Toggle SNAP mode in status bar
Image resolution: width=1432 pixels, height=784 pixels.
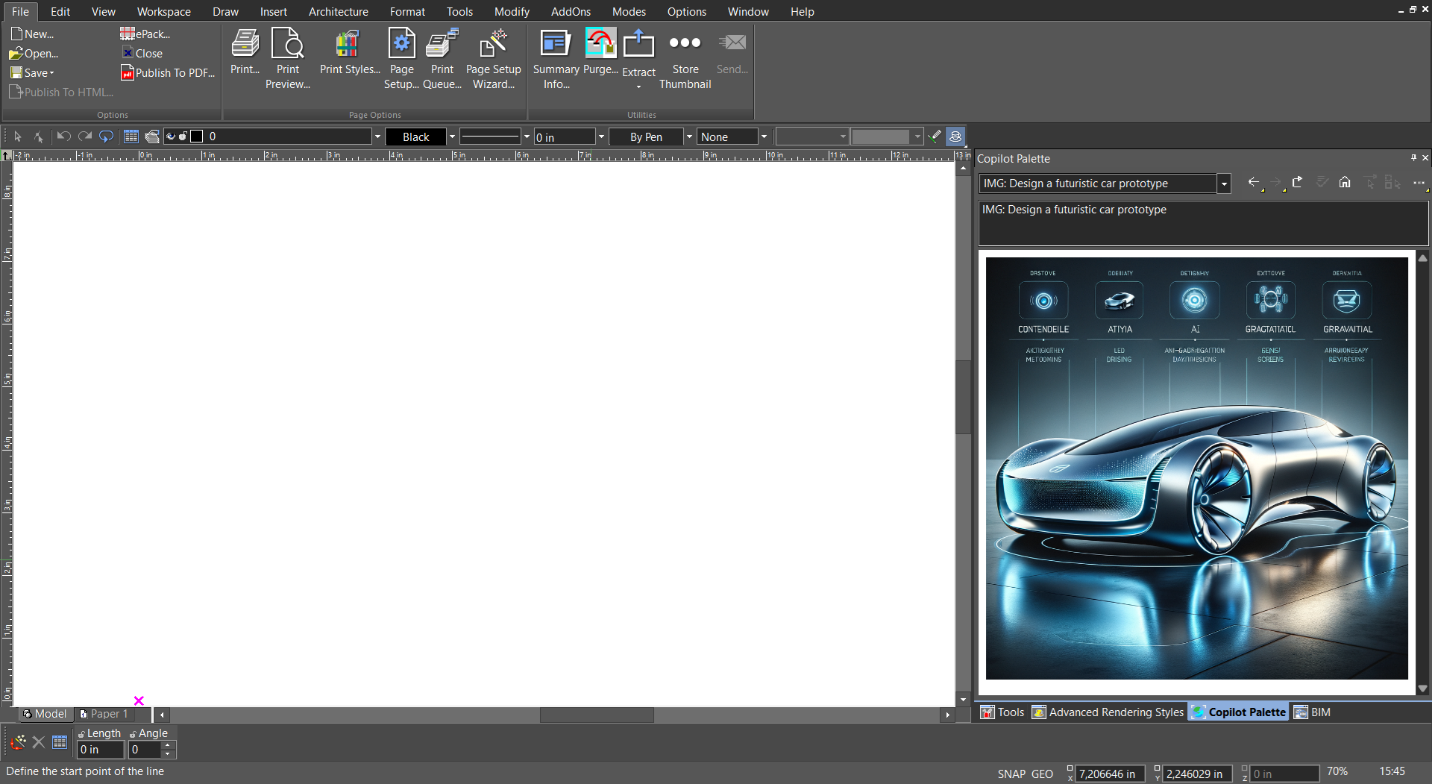pos(1012,773)
